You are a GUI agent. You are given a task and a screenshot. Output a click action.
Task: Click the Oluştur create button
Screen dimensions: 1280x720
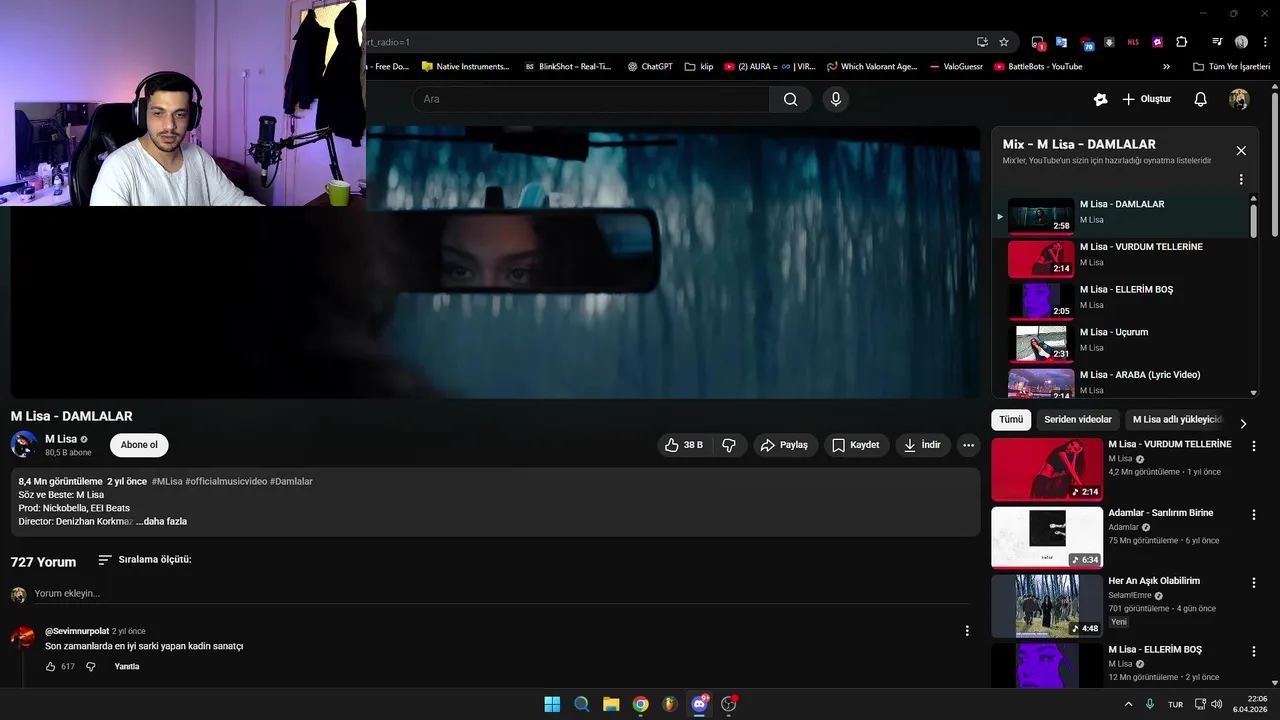click(x=1146, y=99)
